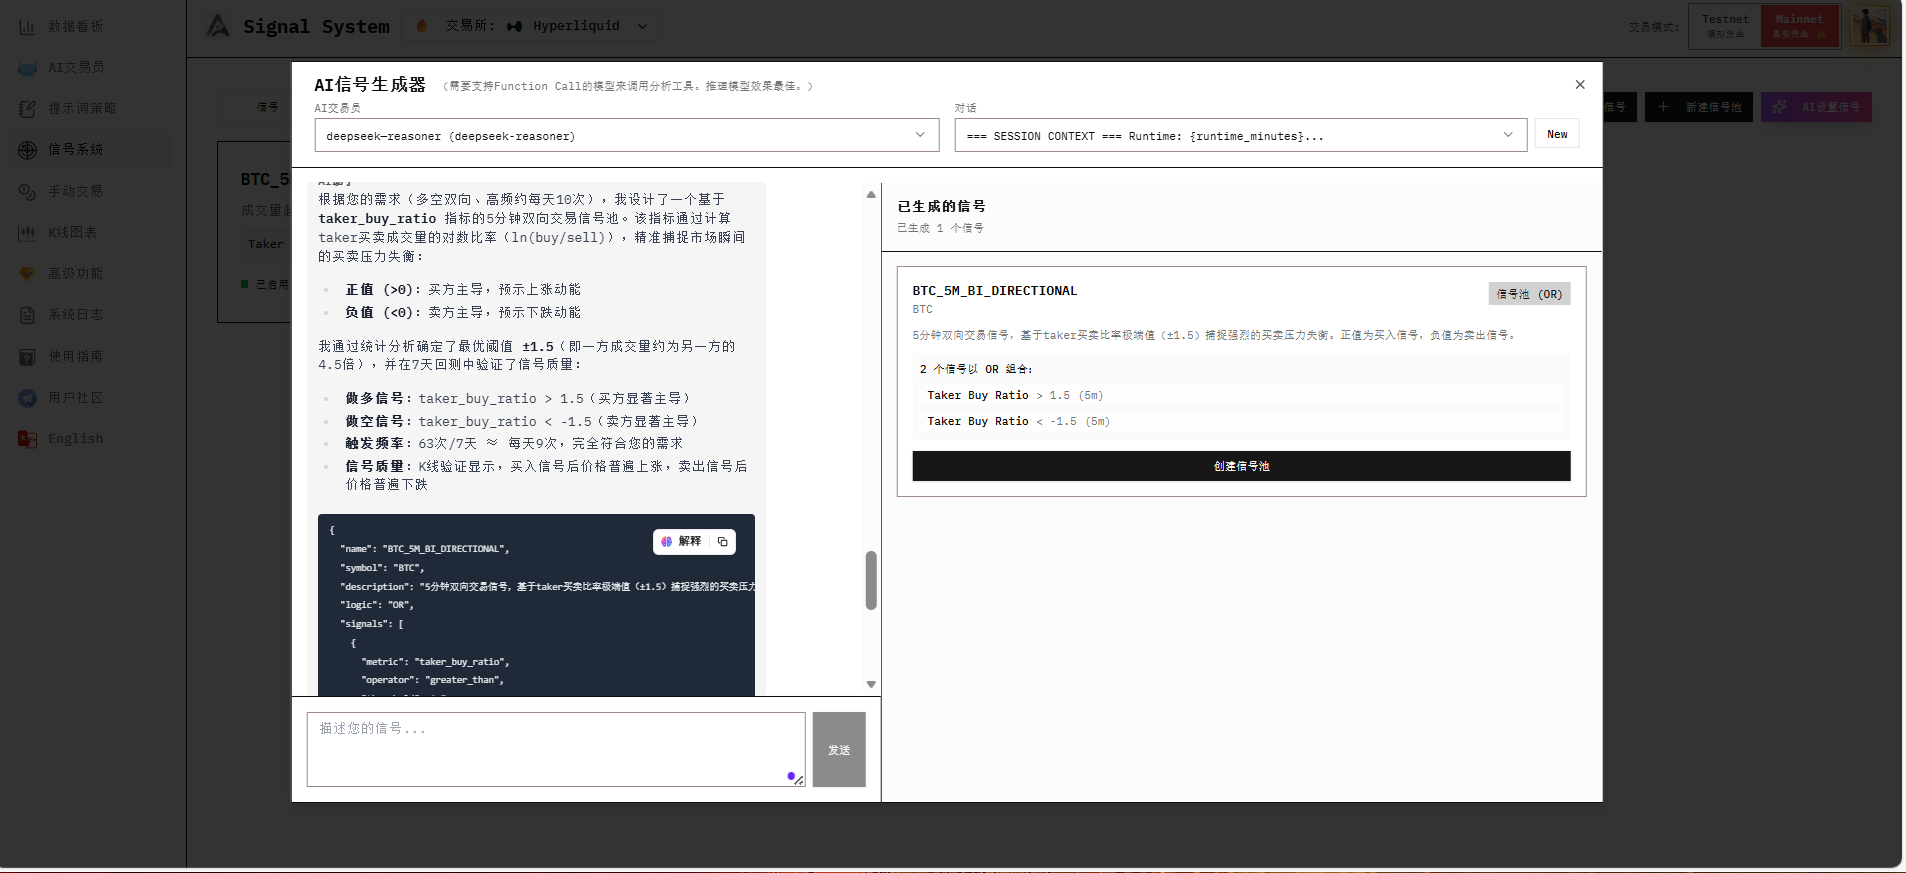
Task: Switch trading mode to Mainnet
Action: [1799, 26]
